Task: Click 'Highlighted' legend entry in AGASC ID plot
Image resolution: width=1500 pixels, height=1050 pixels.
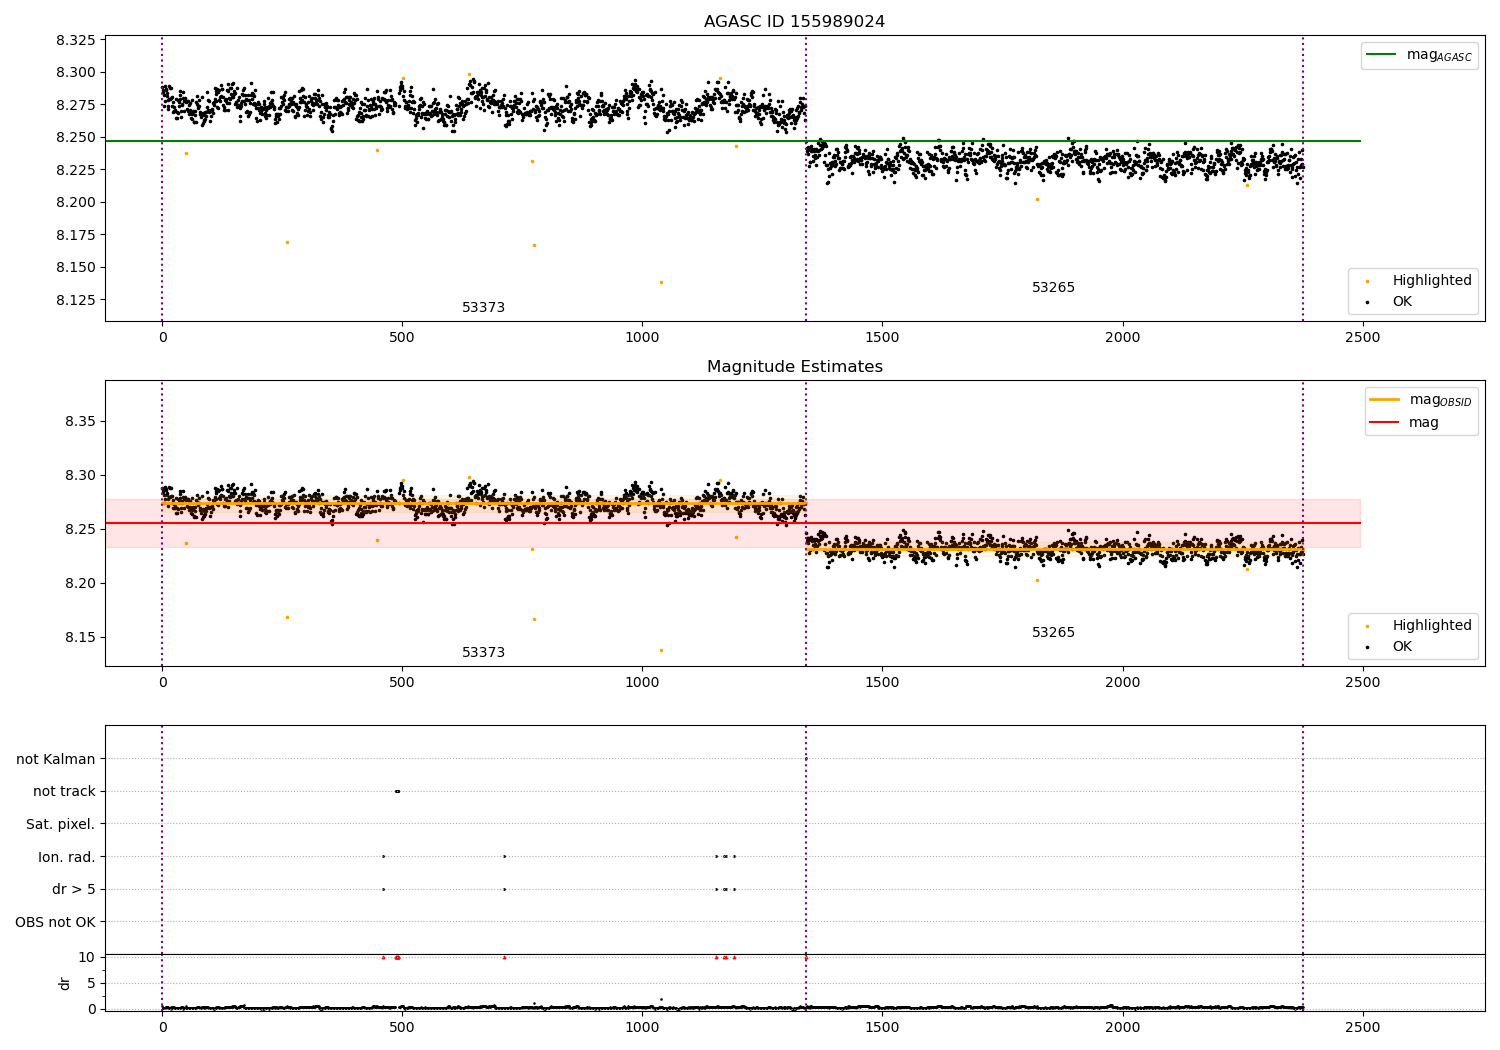Action: coord(1419,281)
